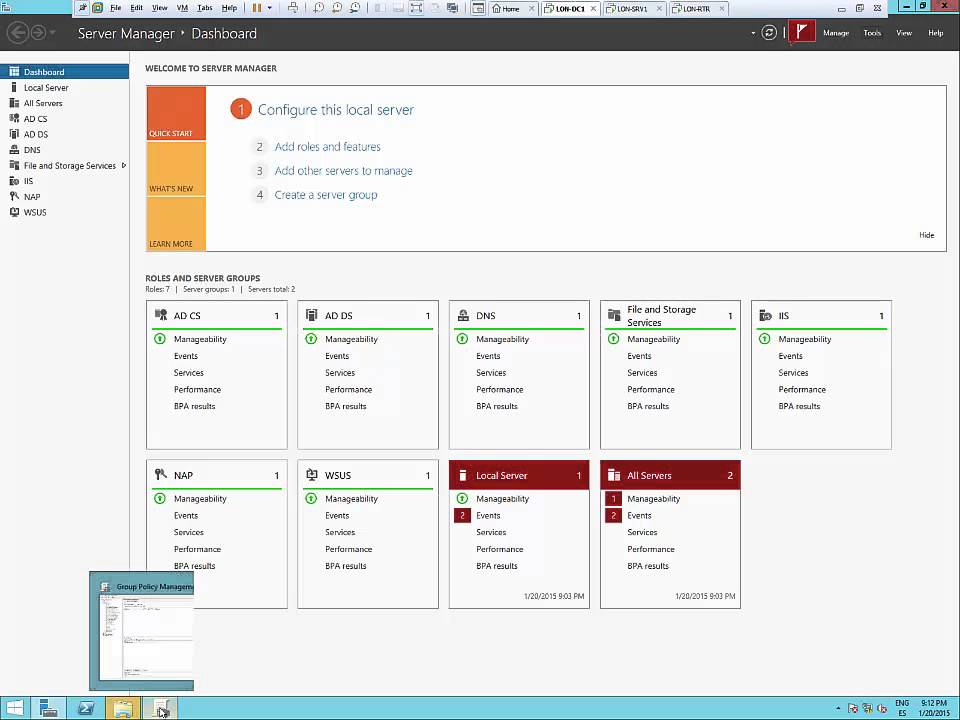Click the AD CS sidebar icon
The height and width of the screenshot is (720, 960).
[14, 118]
